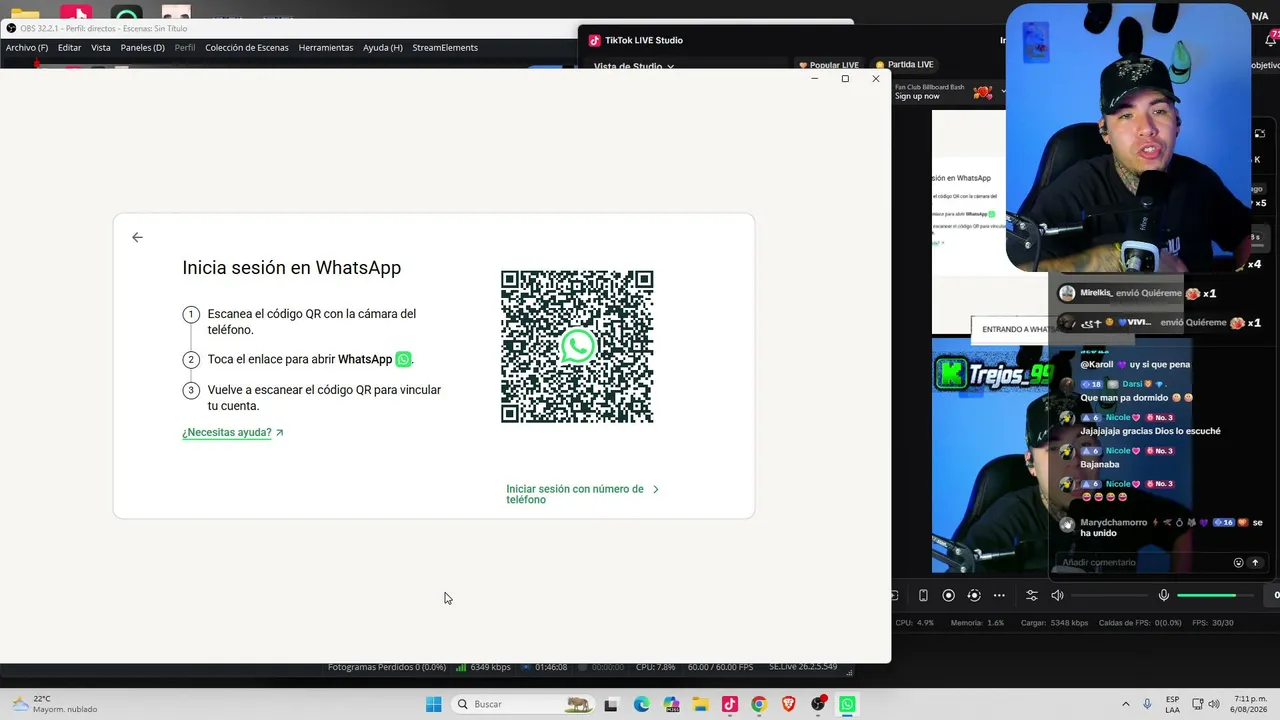Open OBS Studio from taskbar

pos(819,704)
